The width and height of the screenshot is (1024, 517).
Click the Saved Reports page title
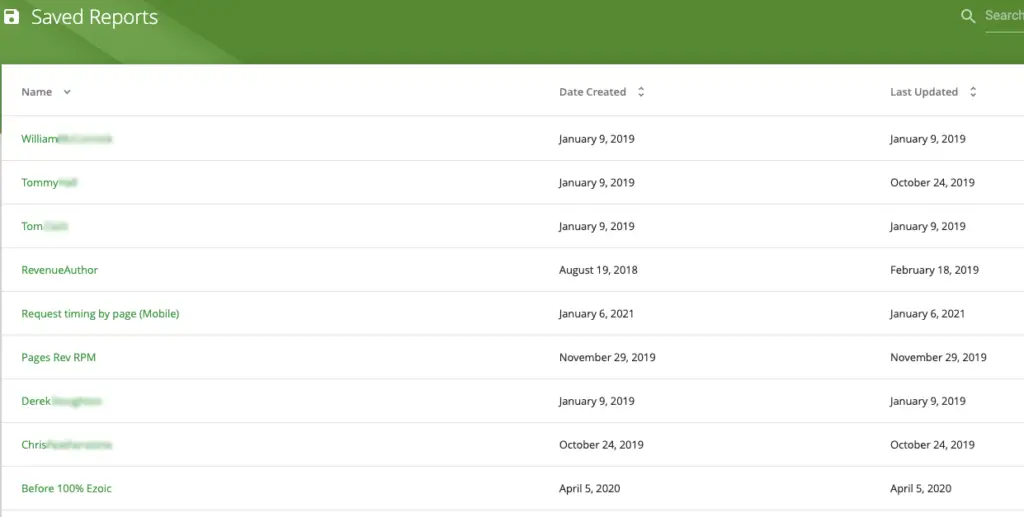(x=95, y=17)
